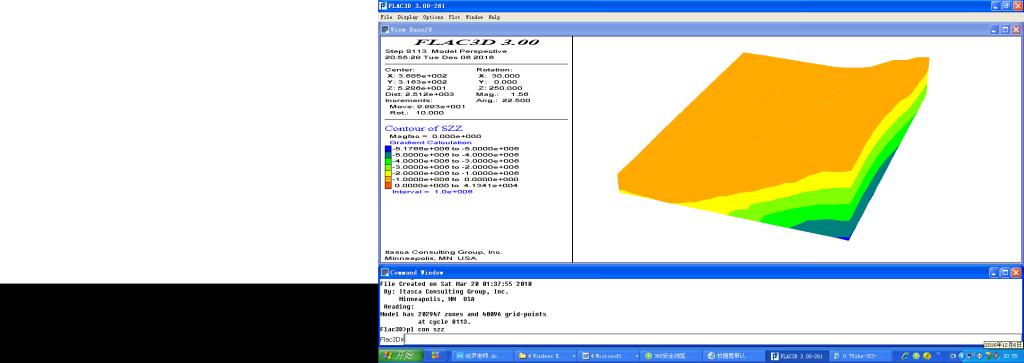Click the orange contour legend swatch

(388, 179)
